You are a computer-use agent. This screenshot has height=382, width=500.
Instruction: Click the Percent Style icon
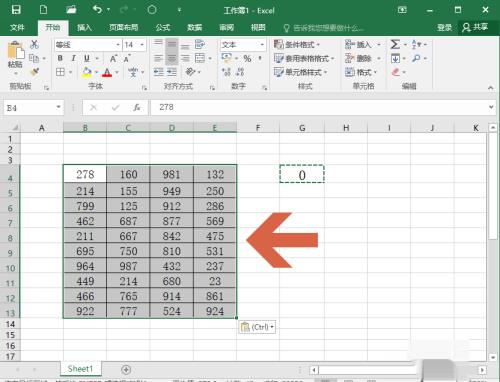click(x=247, y=58)
